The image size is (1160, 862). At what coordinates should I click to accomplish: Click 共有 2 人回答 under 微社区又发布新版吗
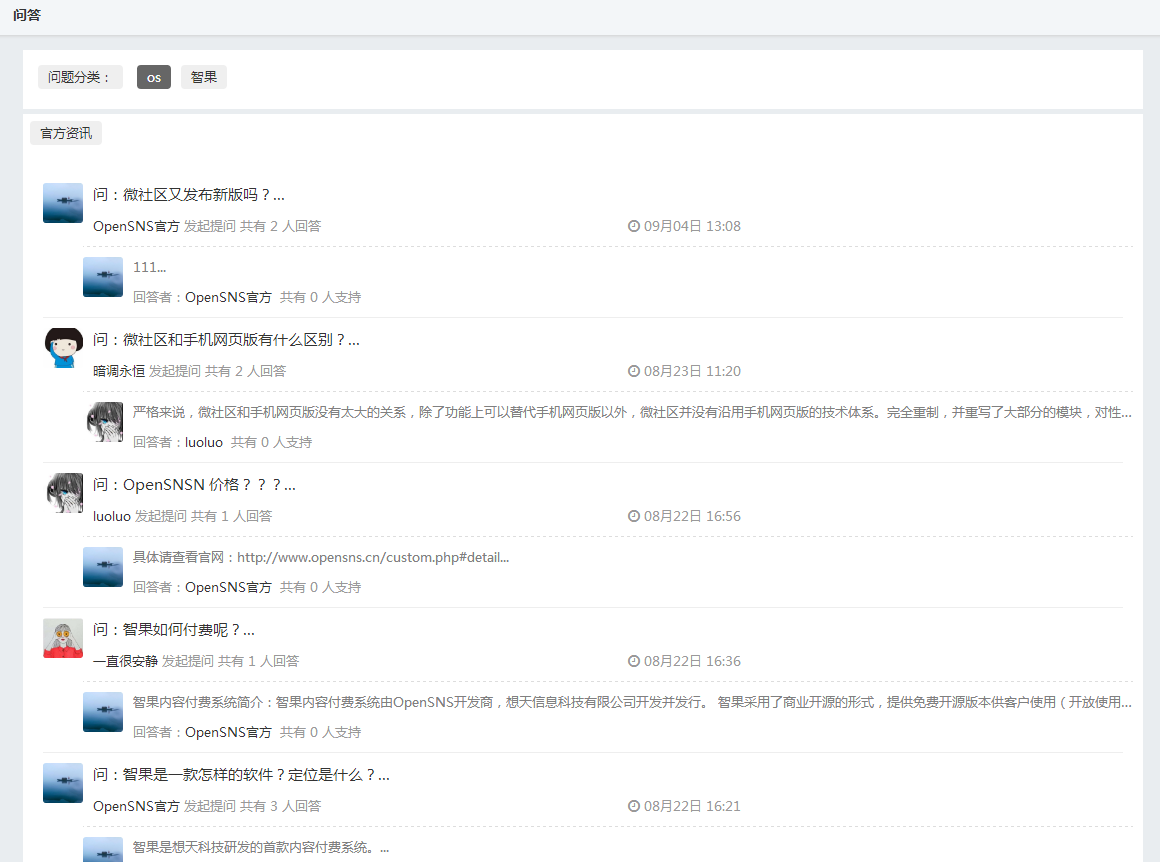click(x=280, y=226)
